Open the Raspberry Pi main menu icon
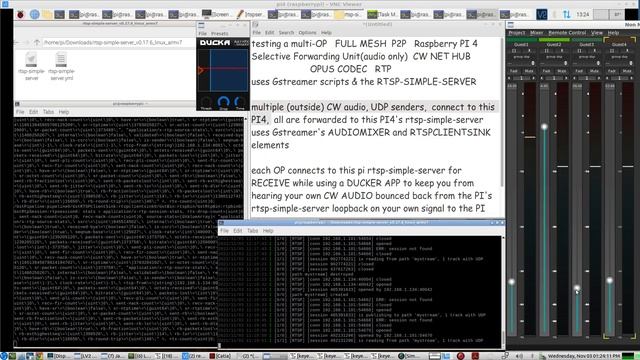640x360 pixels. point(20,15)
